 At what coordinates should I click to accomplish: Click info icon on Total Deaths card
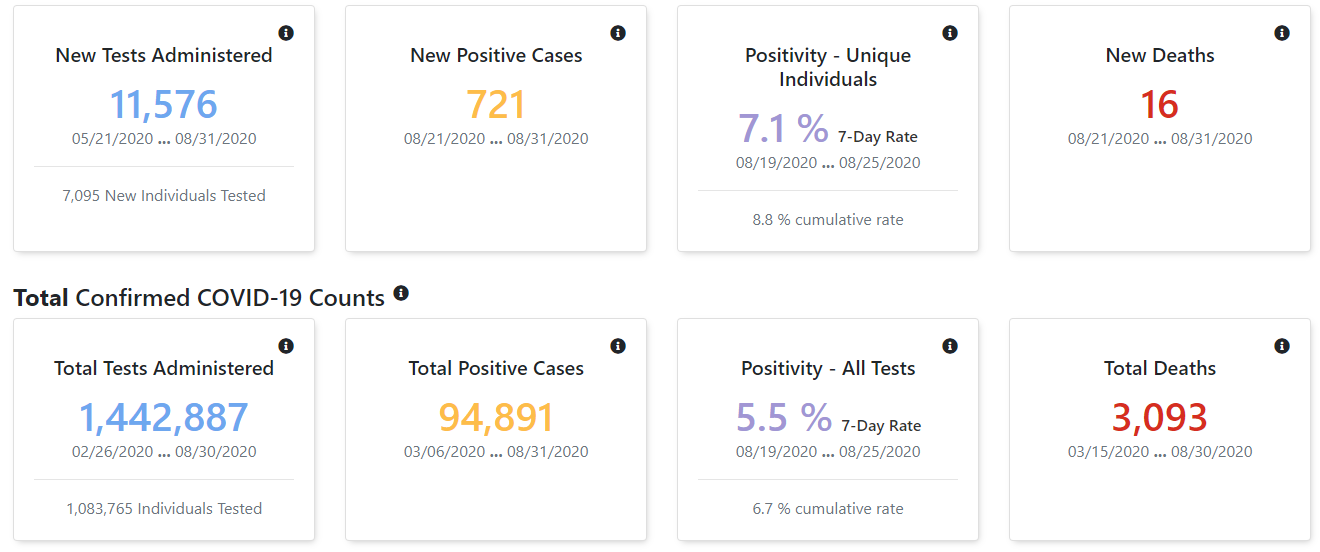pos(1282,346)
